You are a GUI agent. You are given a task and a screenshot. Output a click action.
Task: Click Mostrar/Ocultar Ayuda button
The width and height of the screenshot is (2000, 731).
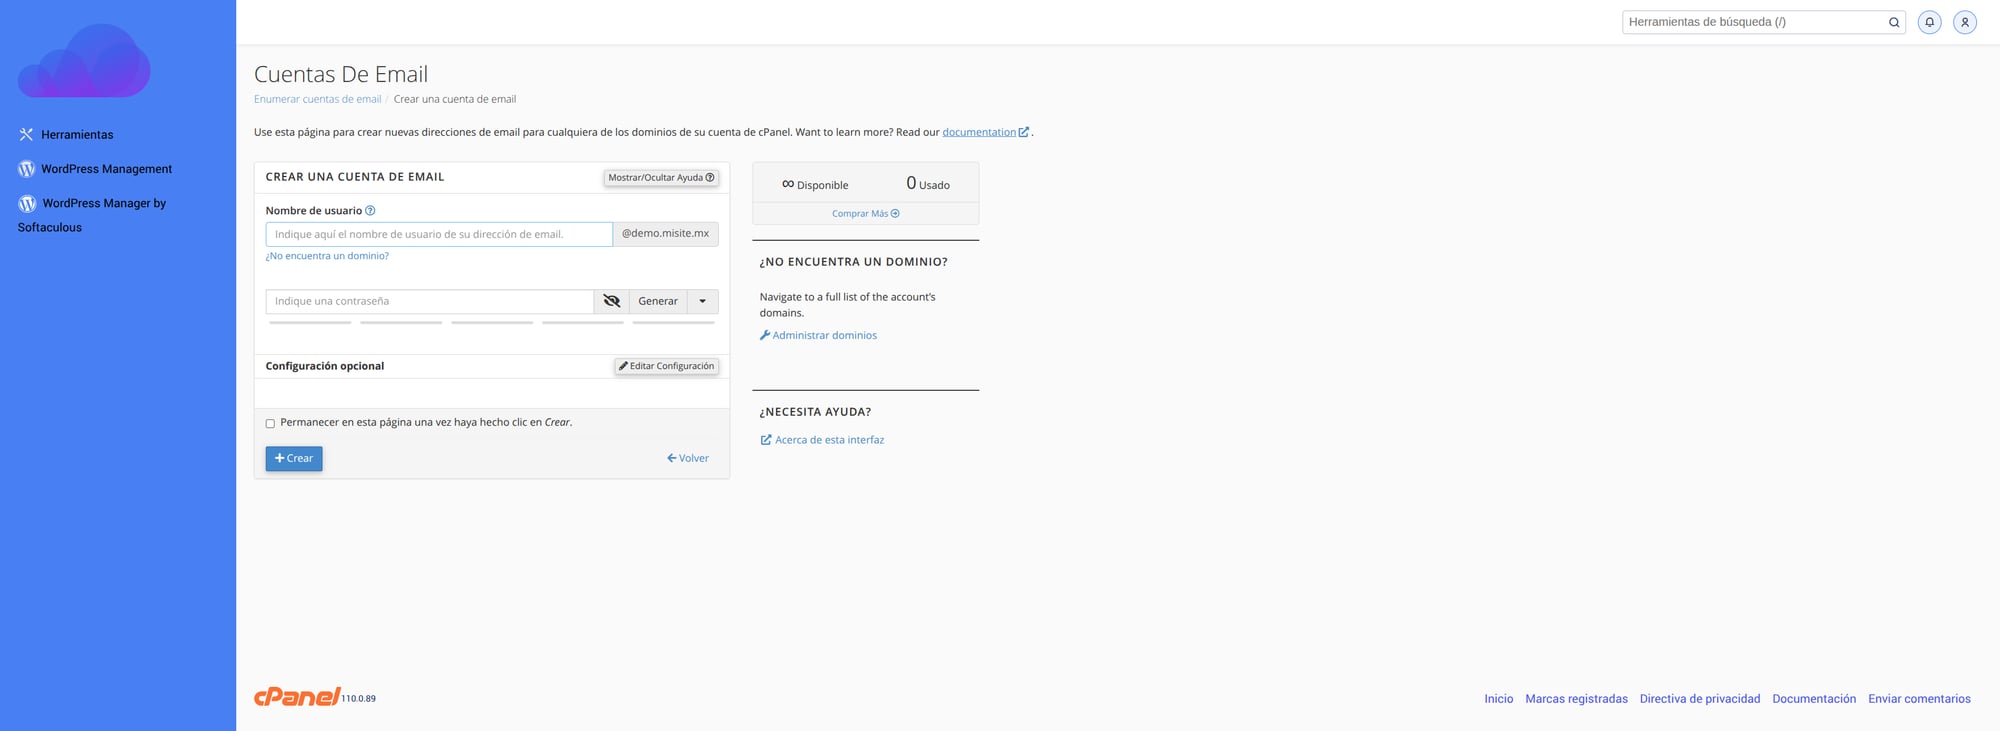pos(661,177)
